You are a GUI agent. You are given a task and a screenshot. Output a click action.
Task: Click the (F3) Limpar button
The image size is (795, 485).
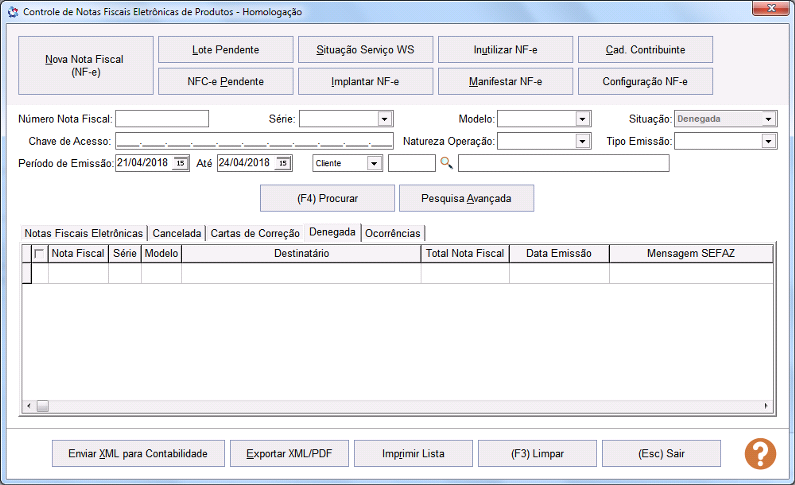point(537,454)
